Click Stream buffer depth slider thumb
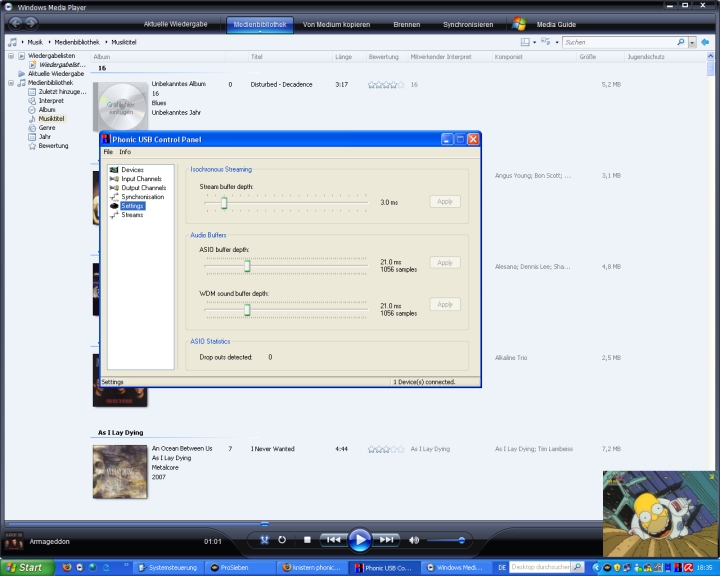The image size is (720, 576). [x=224, y=203]
